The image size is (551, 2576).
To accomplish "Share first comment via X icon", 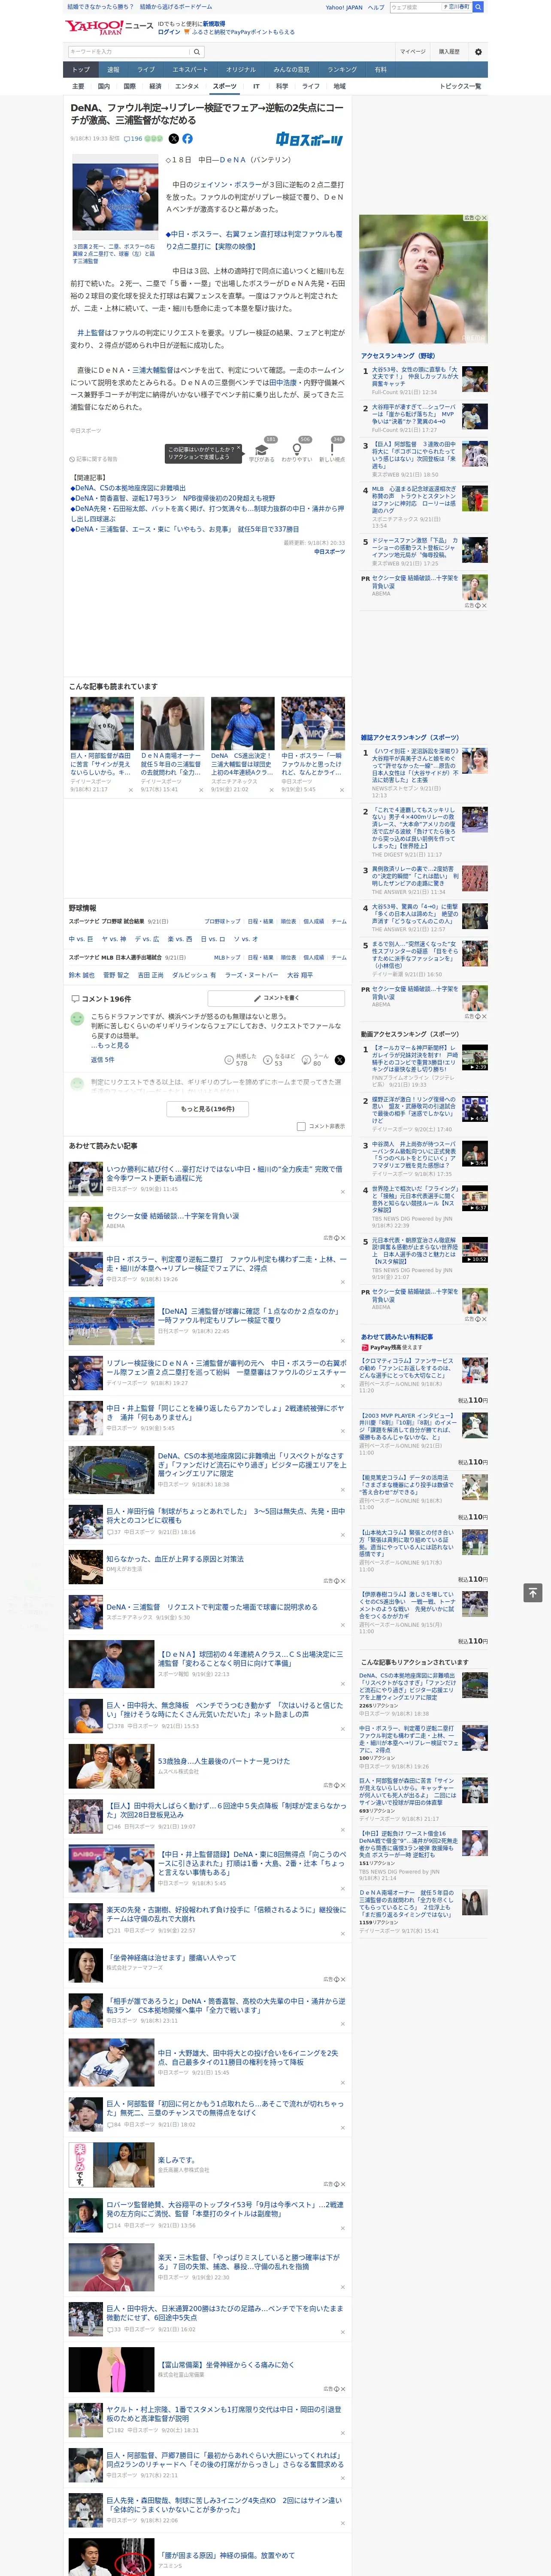I will (340, 1059).
